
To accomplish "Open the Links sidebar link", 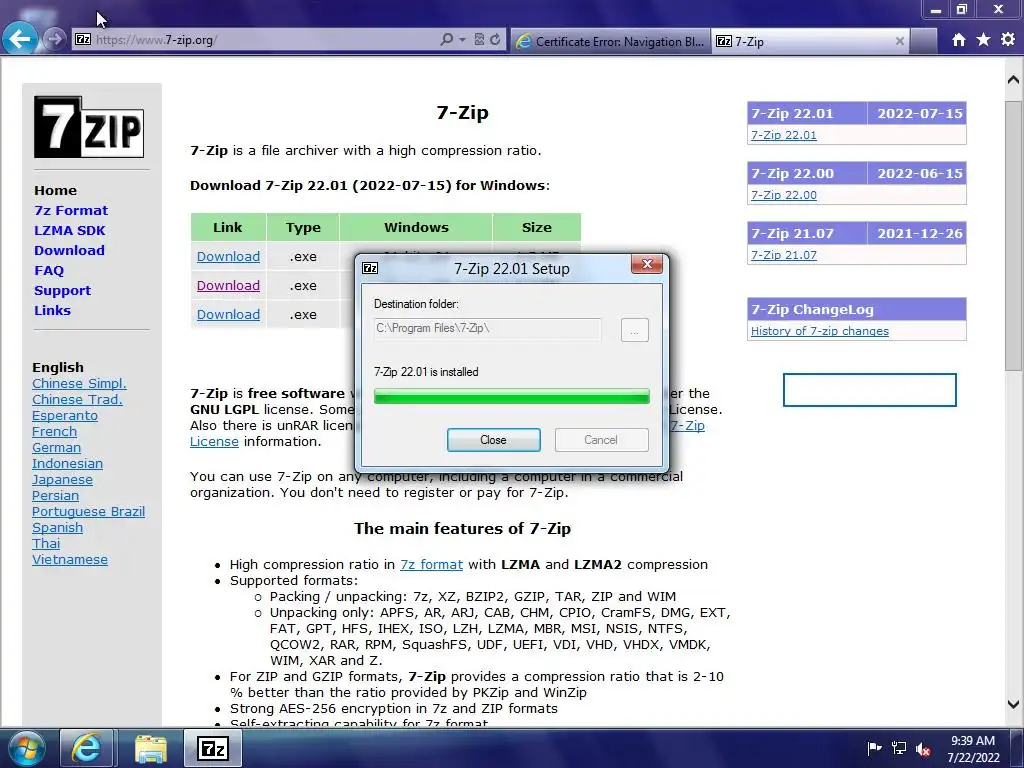I will coord(52,310).
